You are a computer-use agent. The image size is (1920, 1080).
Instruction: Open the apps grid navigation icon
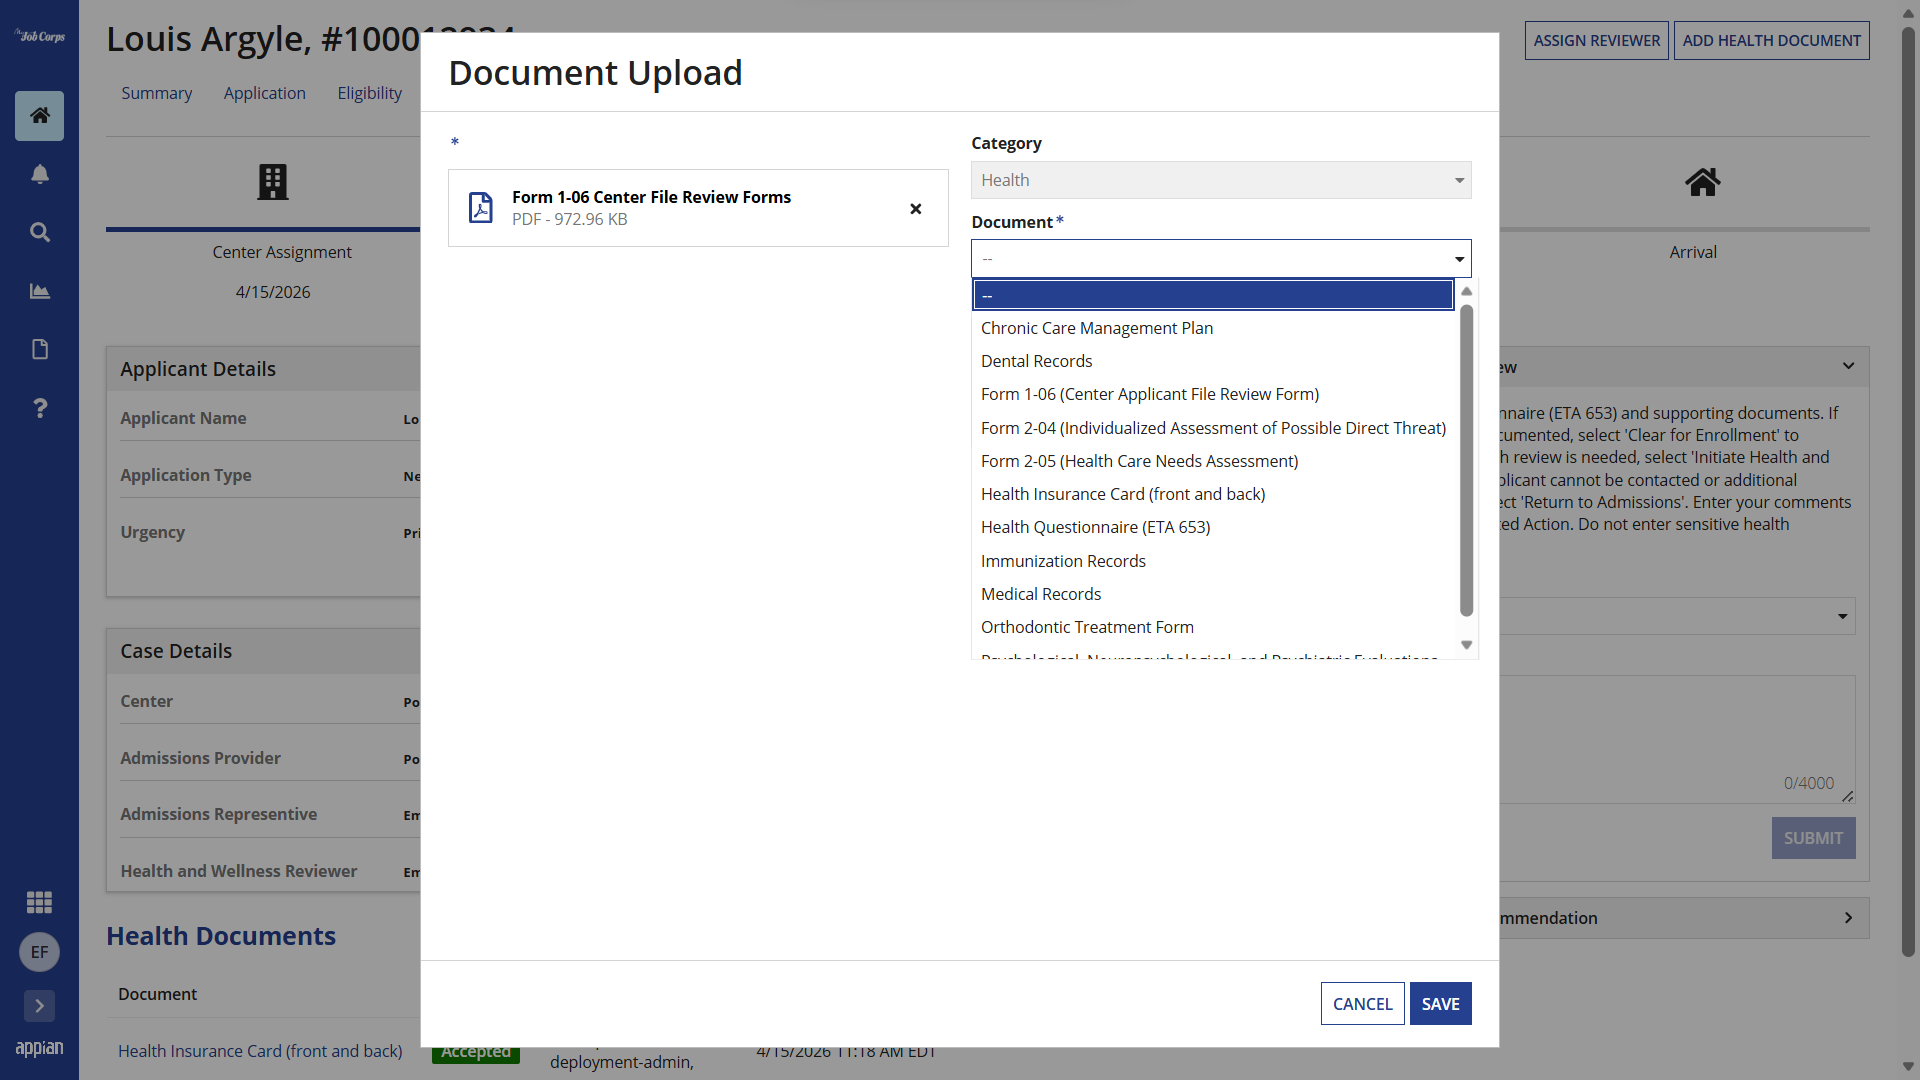coord(40,902)
